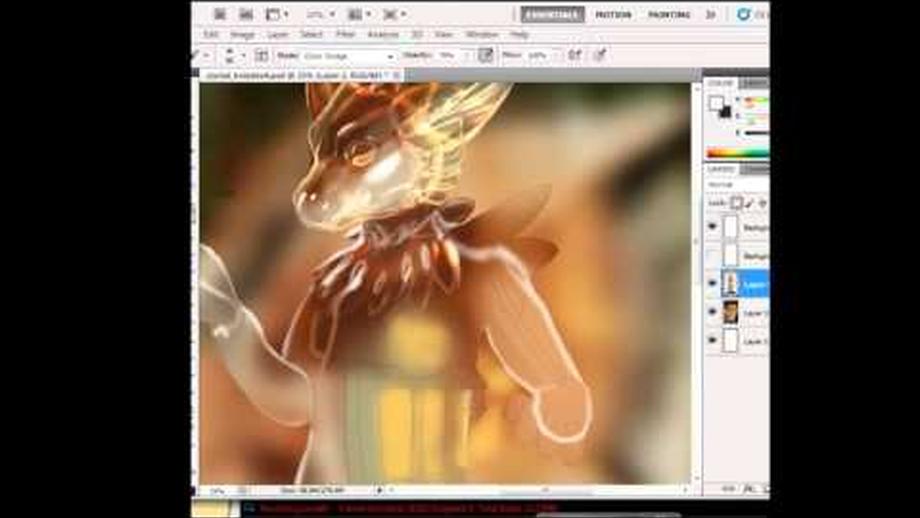Image resolution: width=920 pixels, height=518 pixels.
Task: Open the Window menu
Action: 482,35
